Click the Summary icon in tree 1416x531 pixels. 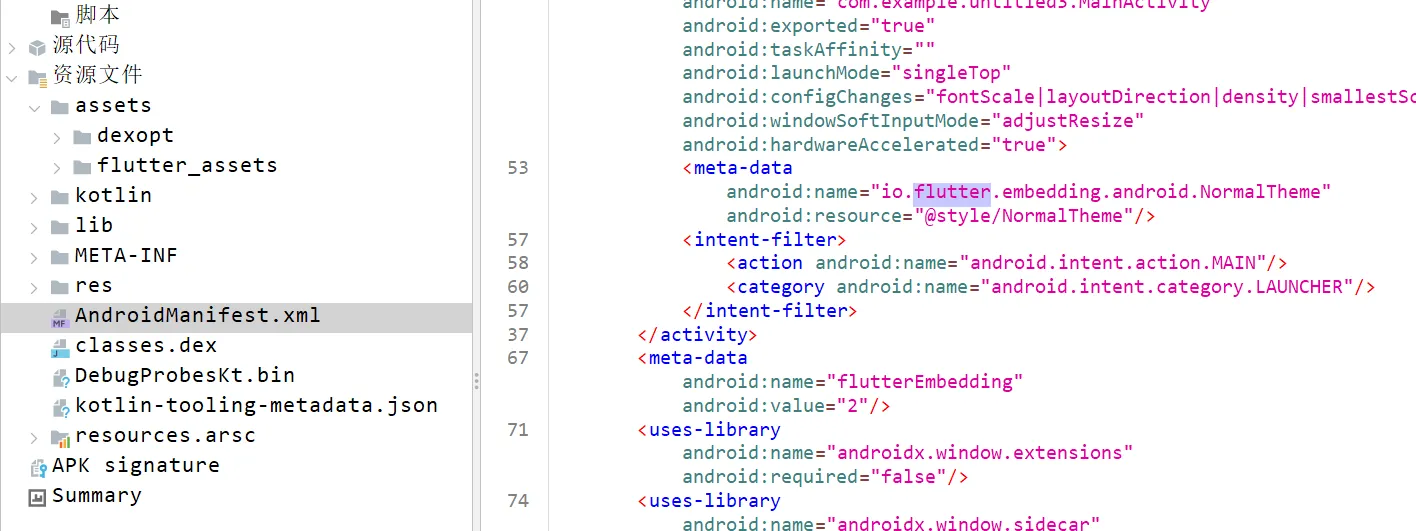click(38, 497)
